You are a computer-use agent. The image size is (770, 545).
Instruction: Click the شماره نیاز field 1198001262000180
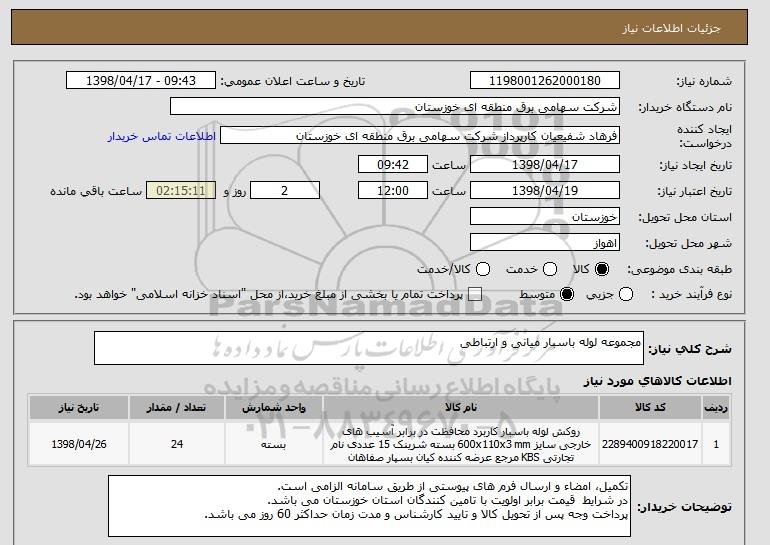tap(545, 81)
